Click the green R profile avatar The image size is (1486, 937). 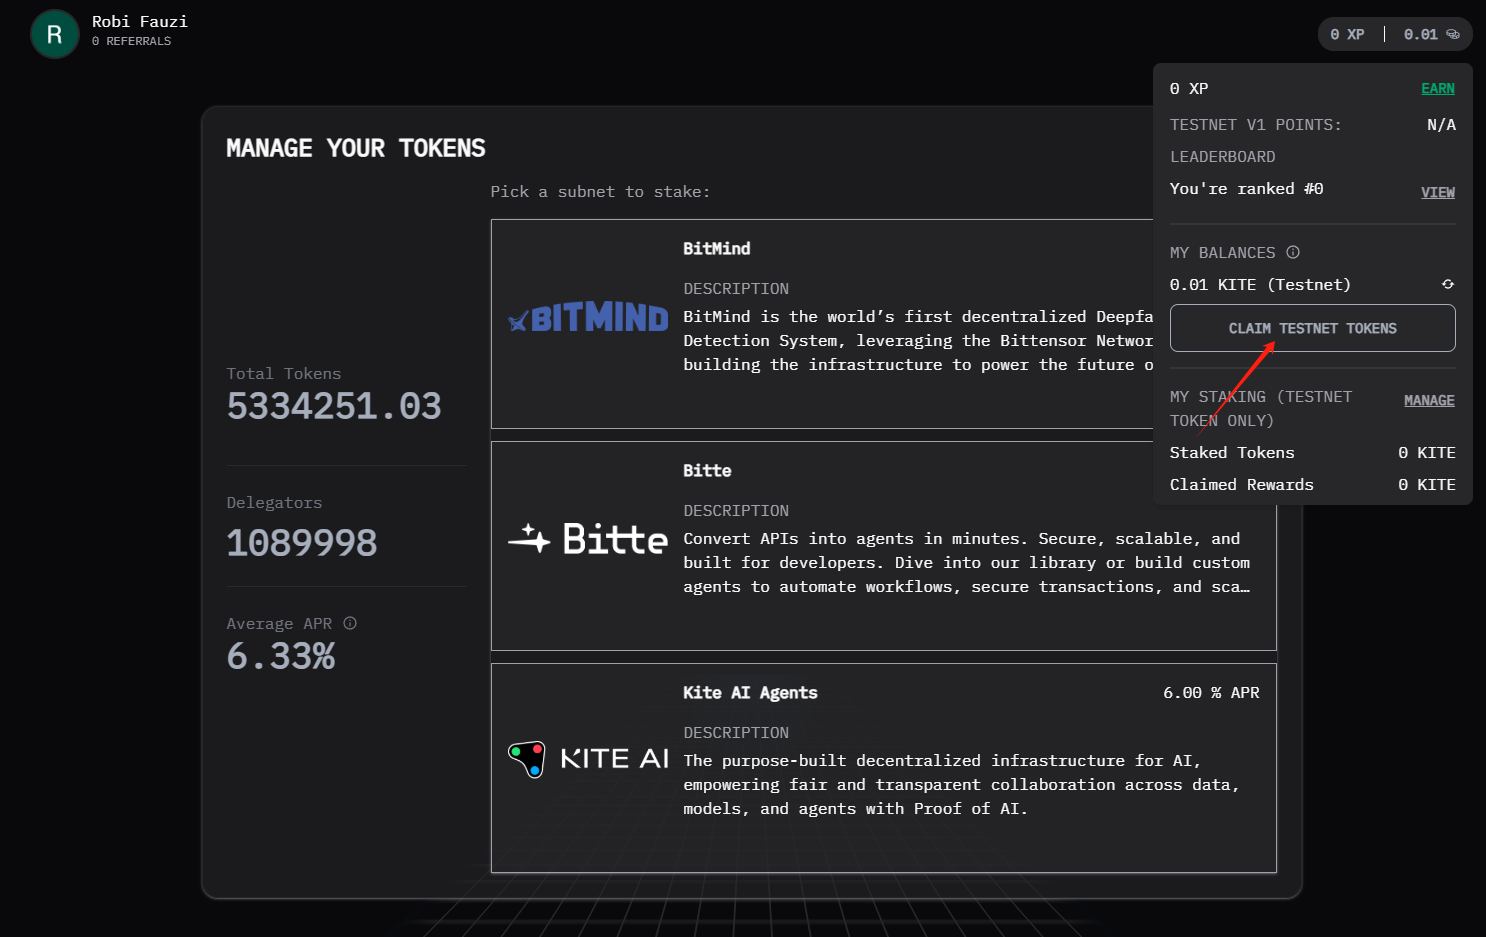[x=55, y=35]
